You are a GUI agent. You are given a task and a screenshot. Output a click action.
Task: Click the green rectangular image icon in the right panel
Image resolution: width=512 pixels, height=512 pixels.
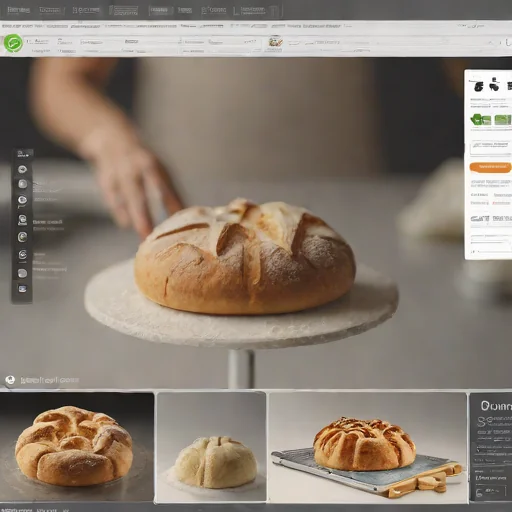click(x=503, y=119)
